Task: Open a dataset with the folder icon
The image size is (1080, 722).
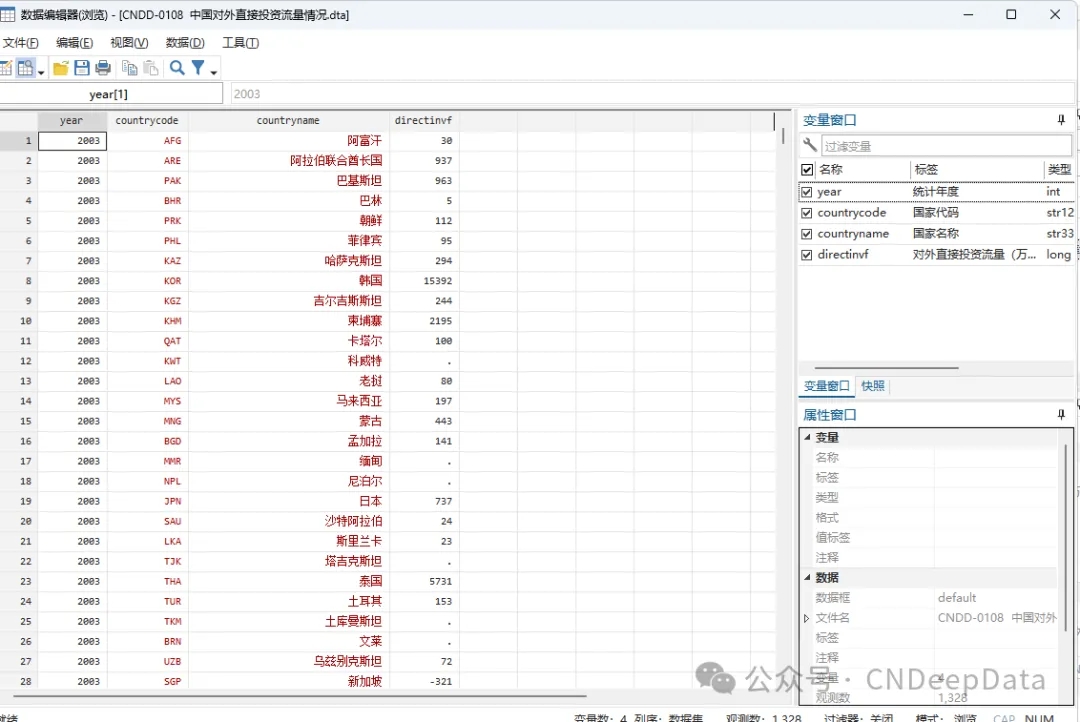Action: [x=61, y=68]
